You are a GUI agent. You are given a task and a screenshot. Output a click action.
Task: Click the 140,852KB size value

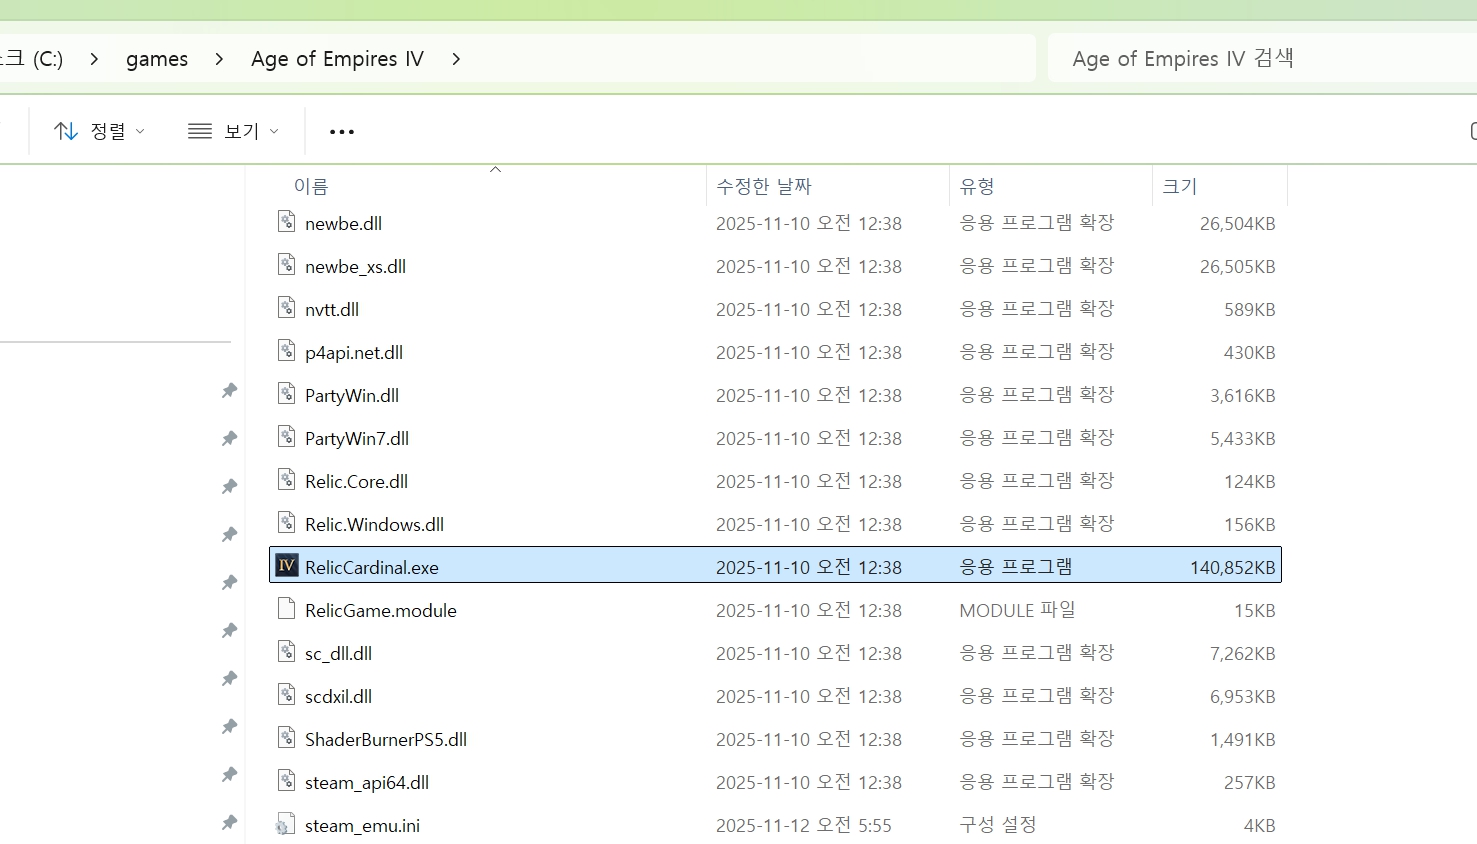tap(1233, 568)
